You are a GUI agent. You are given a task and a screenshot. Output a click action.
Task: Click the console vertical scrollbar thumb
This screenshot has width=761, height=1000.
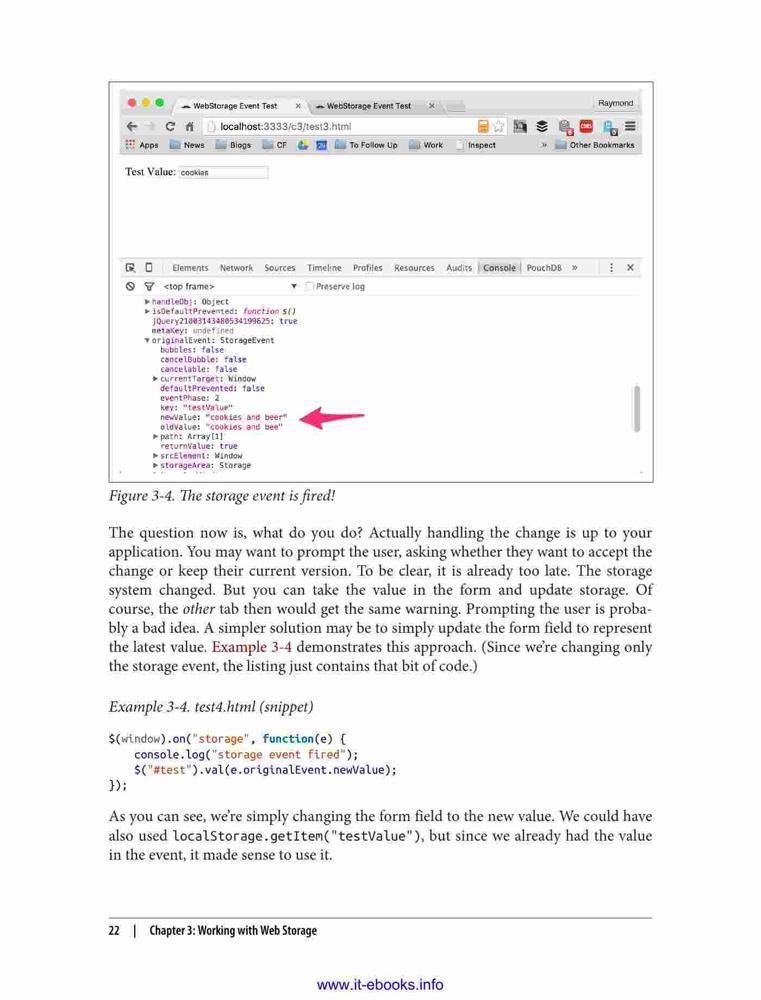(636, 408)
